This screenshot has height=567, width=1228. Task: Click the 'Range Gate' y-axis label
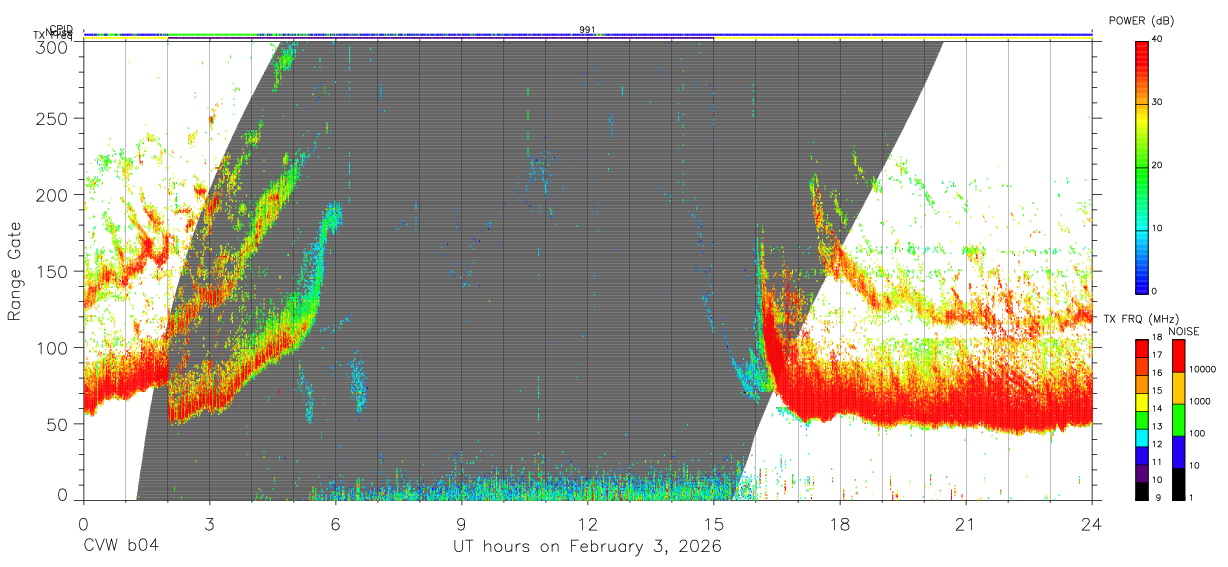coord(15,271)
